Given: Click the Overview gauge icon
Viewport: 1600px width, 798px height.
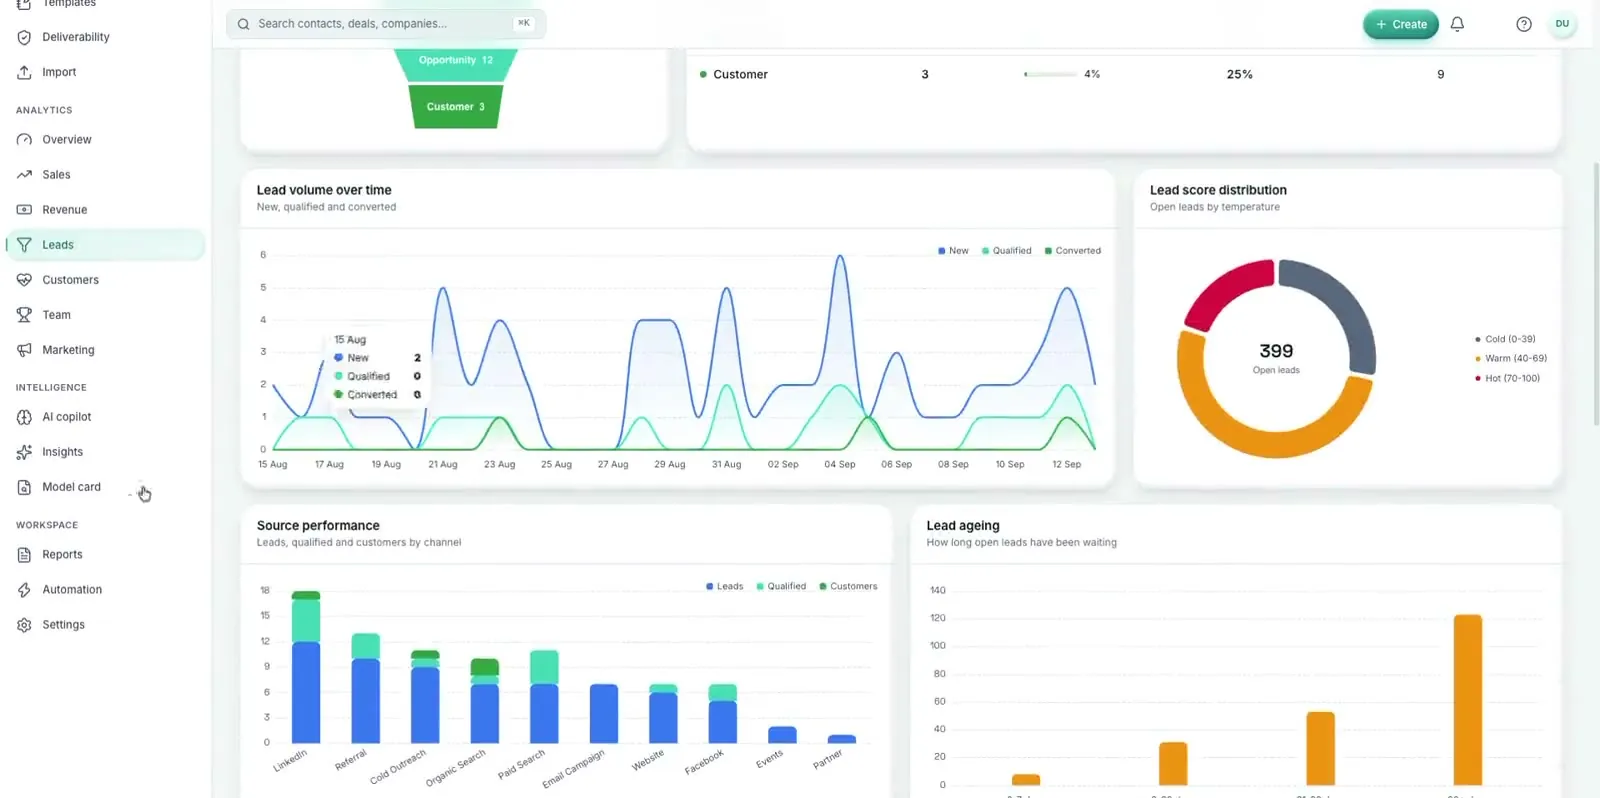Looking at the screenshot, I should [24, 140].
